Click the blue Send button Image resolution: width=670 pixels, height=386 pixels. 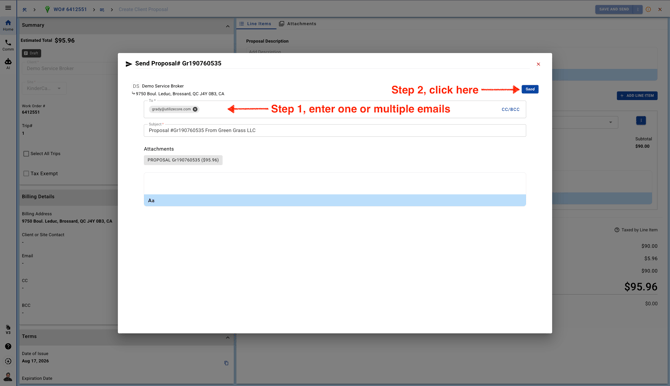tap(530, 89)
